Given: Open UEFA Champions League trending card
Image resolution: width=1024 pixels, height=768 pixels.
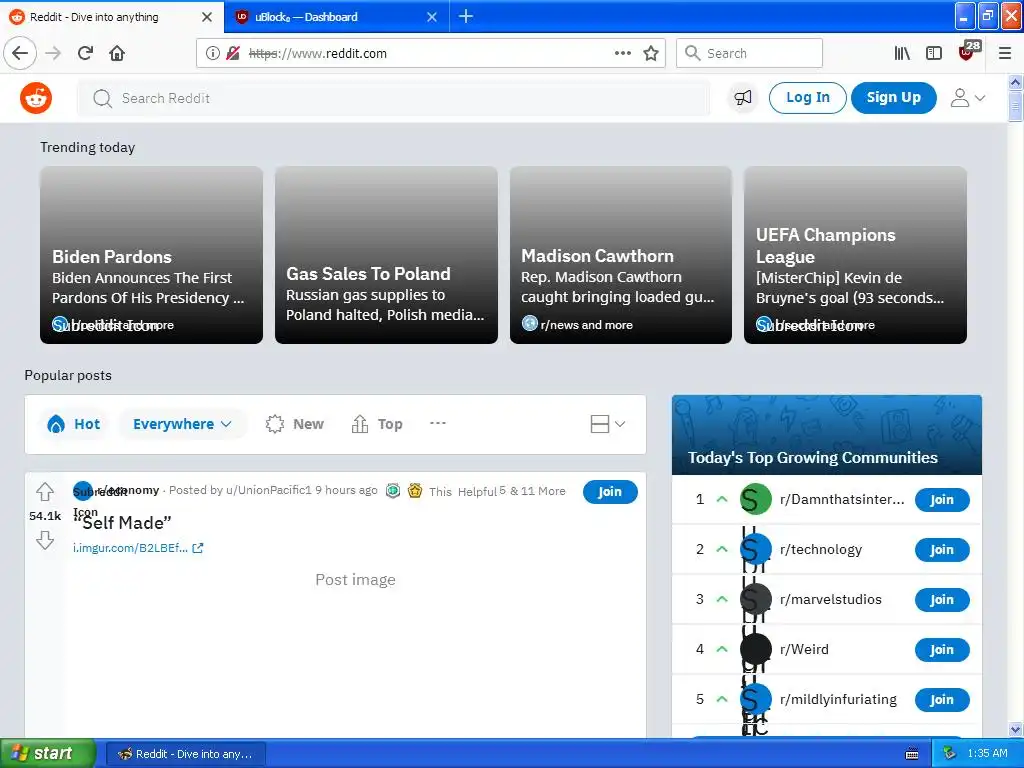Looking at the screenshot, I should click(x=855, y=255).
